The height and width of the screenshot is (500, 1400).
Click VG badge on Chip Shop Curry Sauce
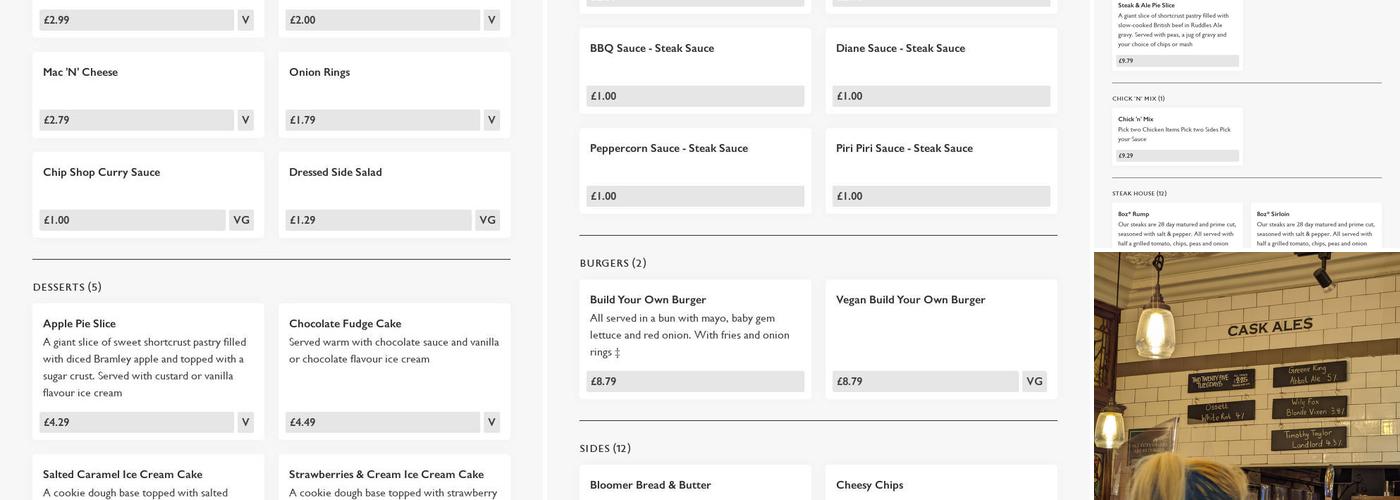click(x=241, y=220)
